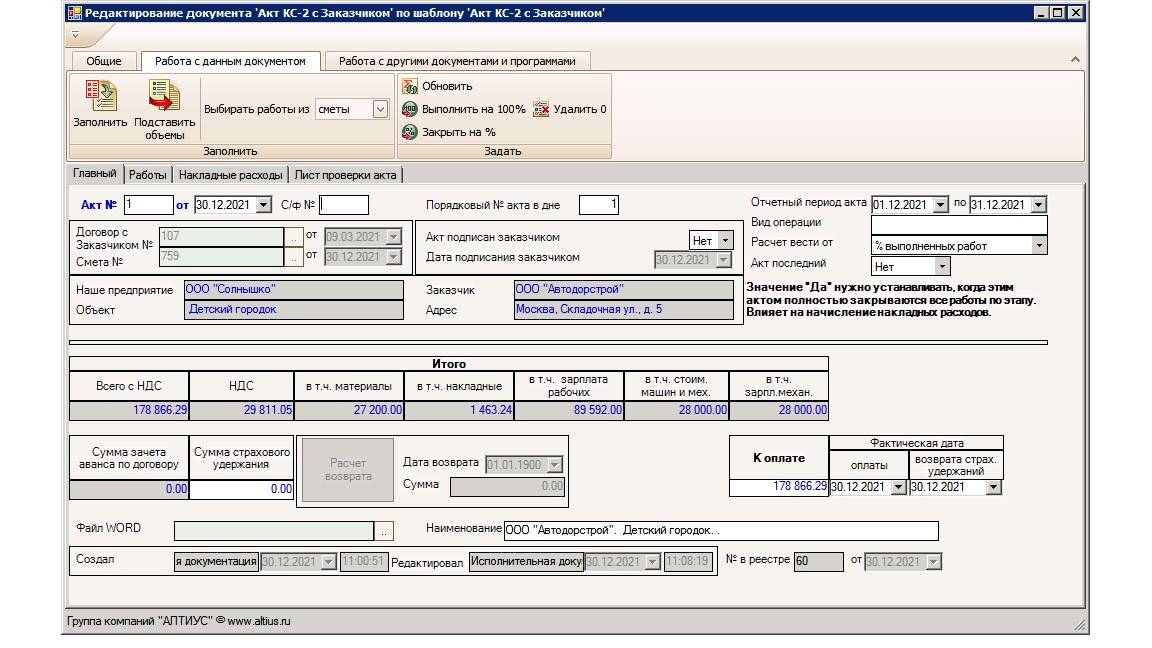Open Лист проверки акта tab
The image size is (1152, 648).
[346, 175]
